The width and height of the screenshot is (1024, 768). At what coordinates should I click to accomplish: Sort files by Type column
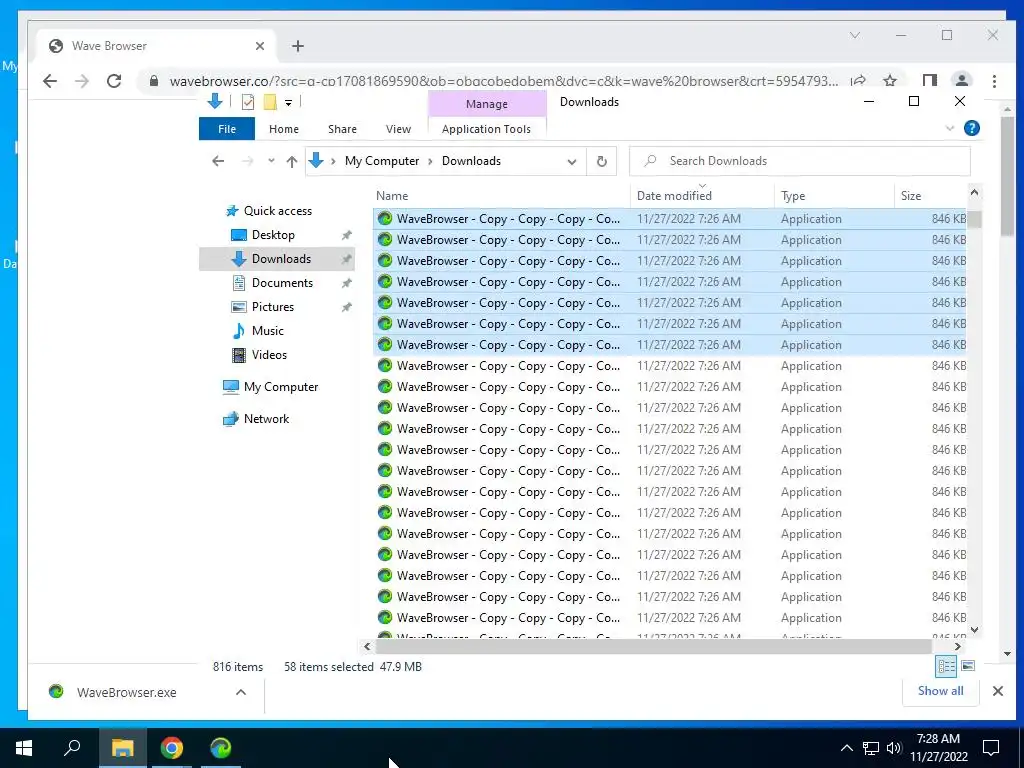pos(834,195)
